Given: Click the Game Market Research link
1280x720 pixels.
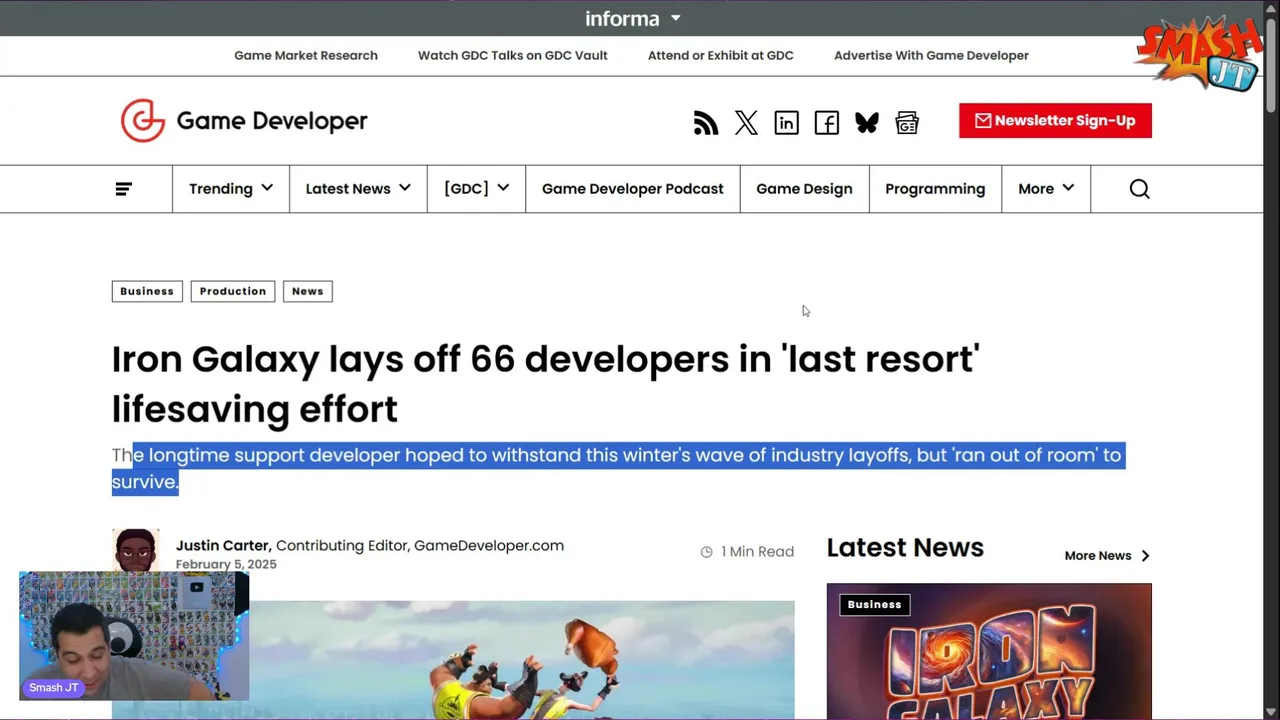Looking at the screenshot, I should (x=306, y=55).
